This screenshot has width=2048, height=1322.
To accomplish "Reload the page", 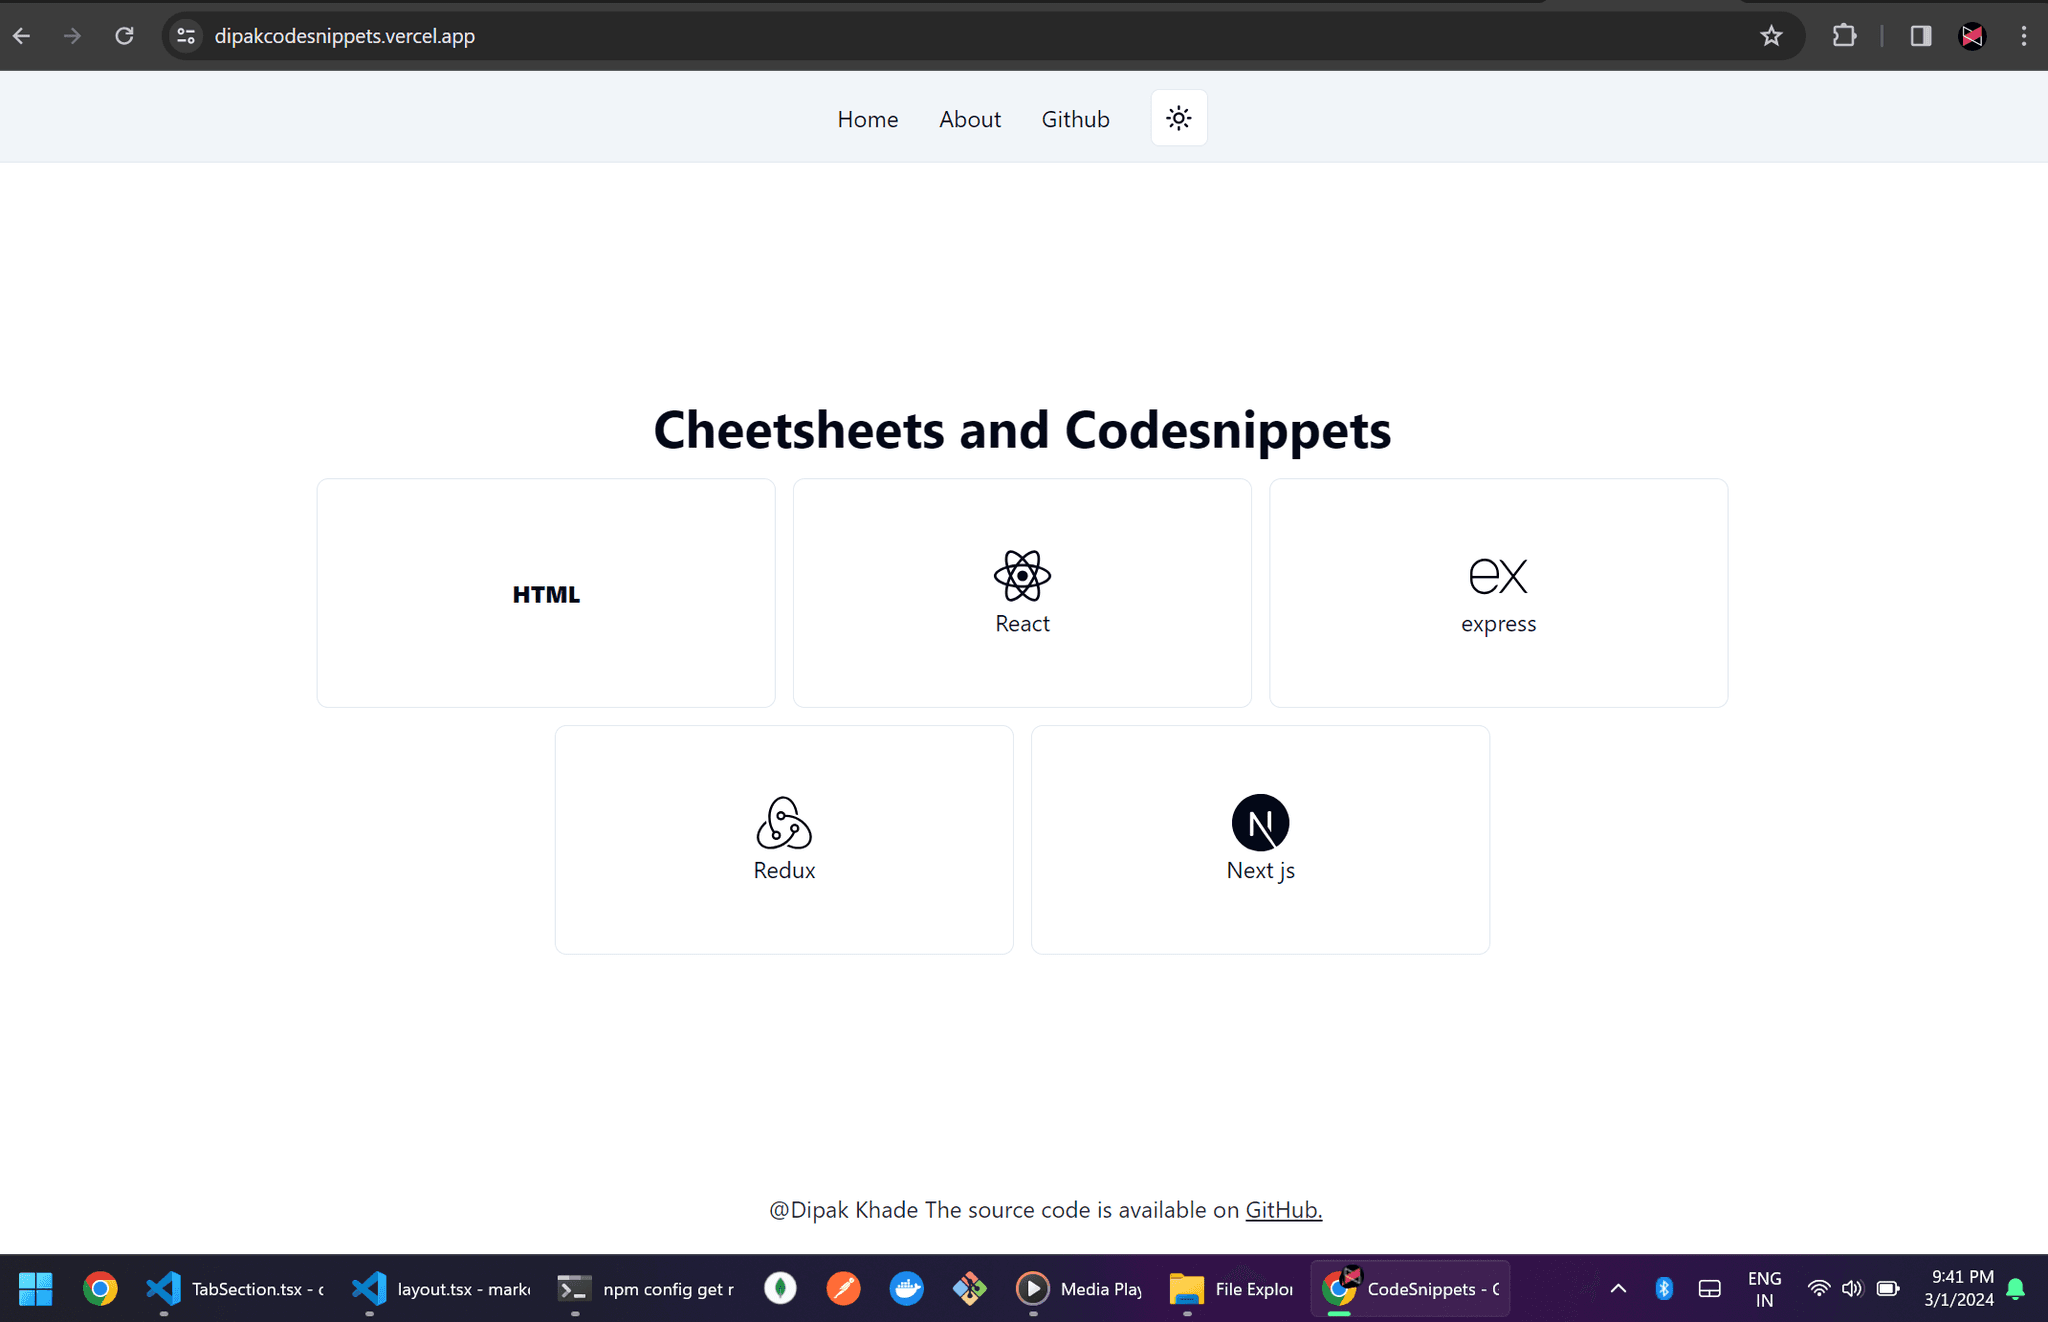I will (x=124, y=36).
